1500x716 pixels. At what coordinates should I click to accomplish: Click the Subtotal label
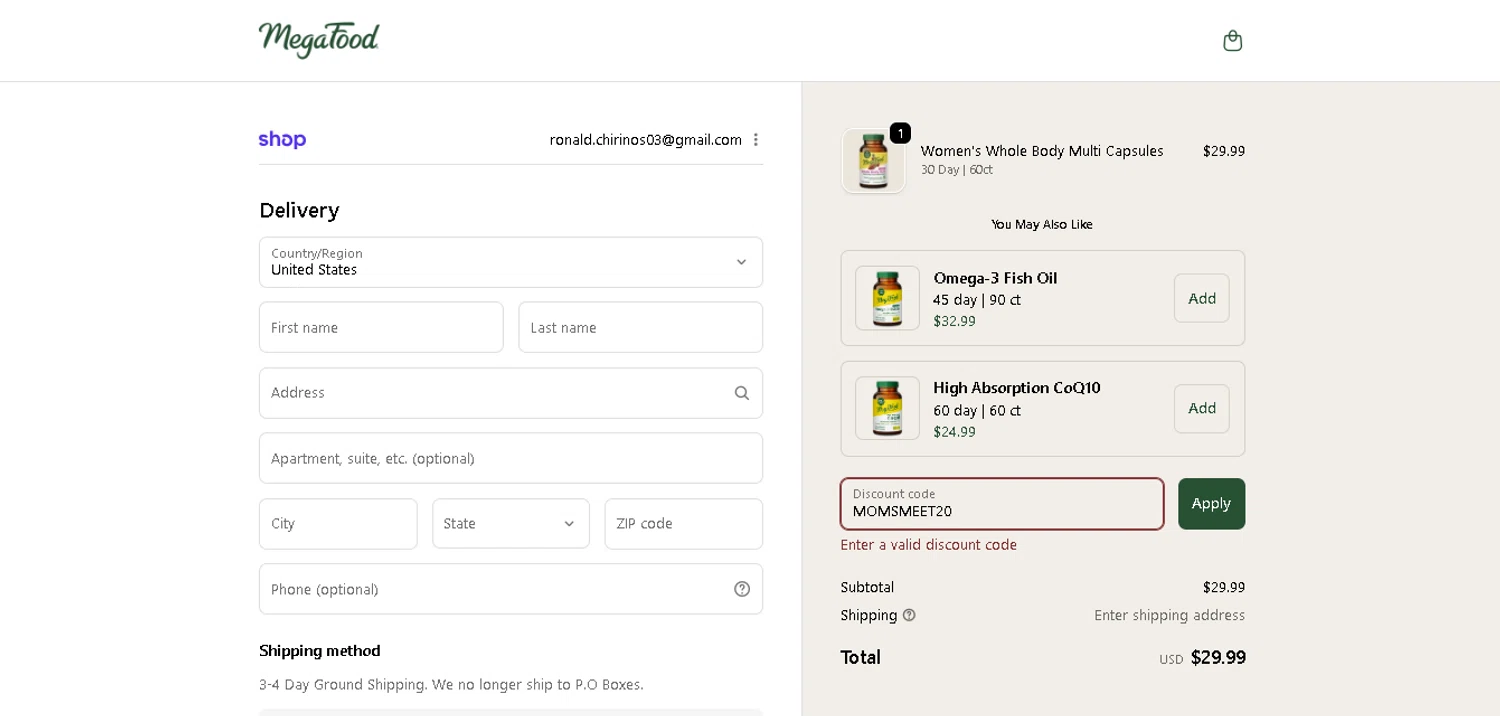tap(867, 587)
